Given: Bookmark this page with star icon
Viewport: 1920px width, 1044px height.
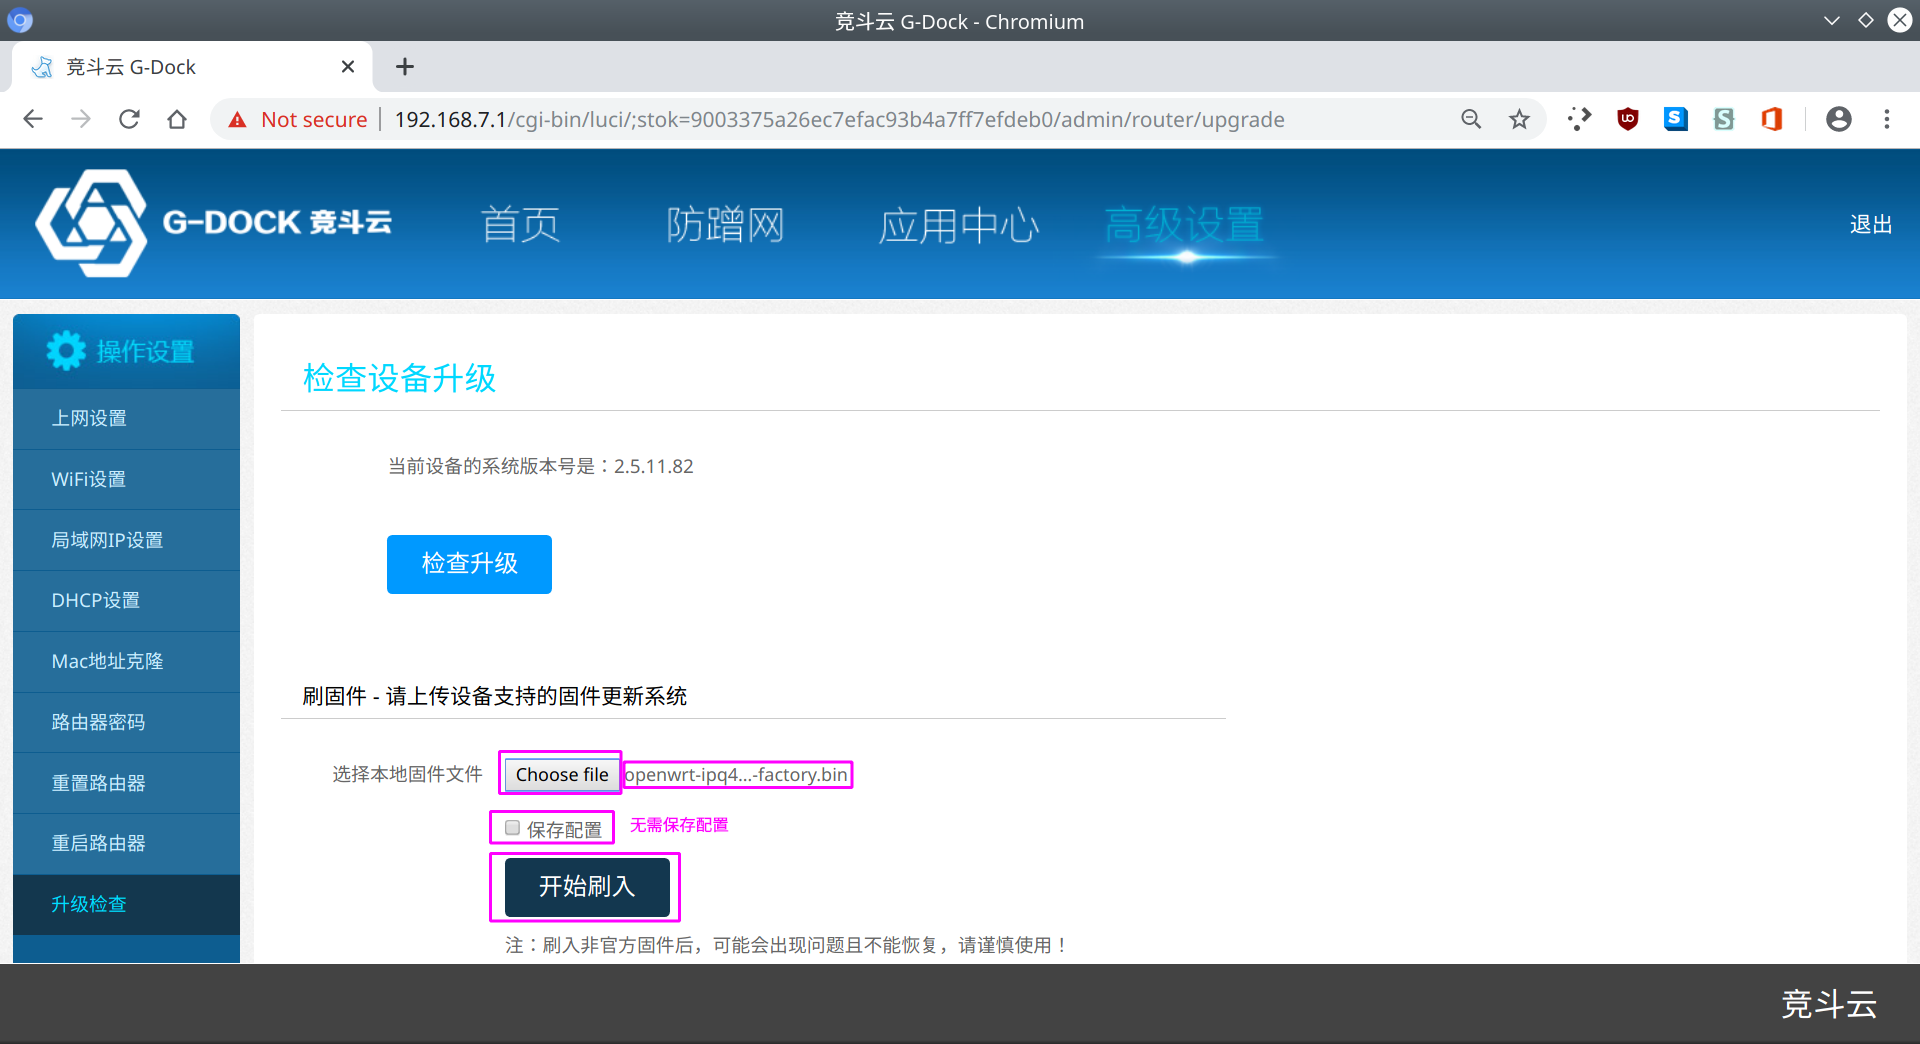Looking at the screenshot, I should tap(1519, 120).
